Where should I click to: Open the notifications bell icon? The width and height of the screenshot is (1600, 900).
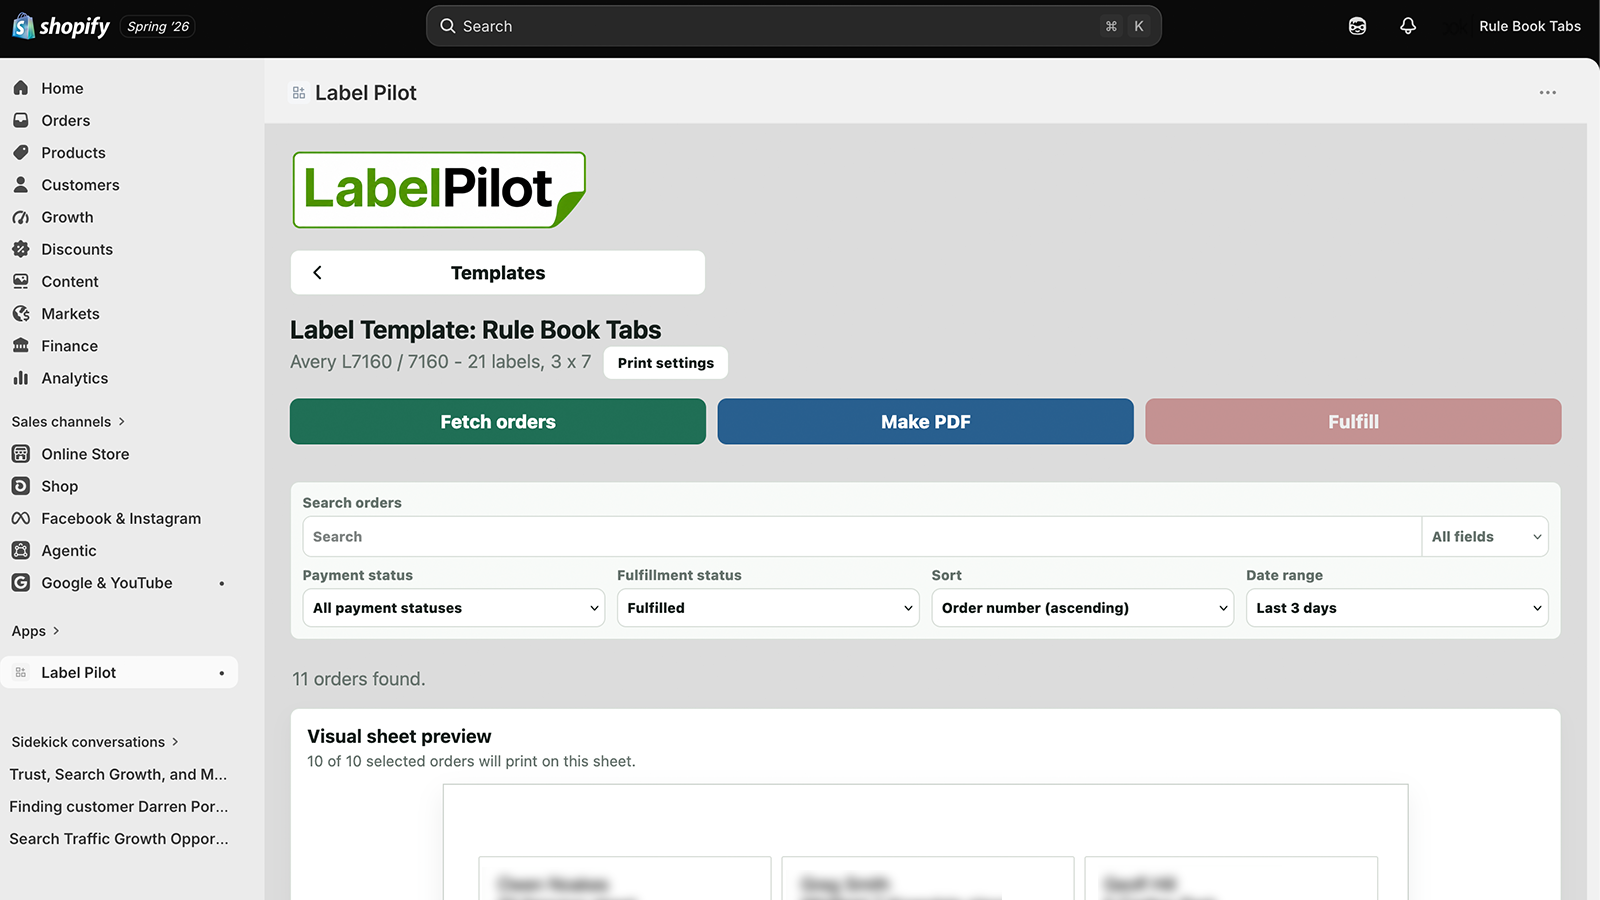1408,26
